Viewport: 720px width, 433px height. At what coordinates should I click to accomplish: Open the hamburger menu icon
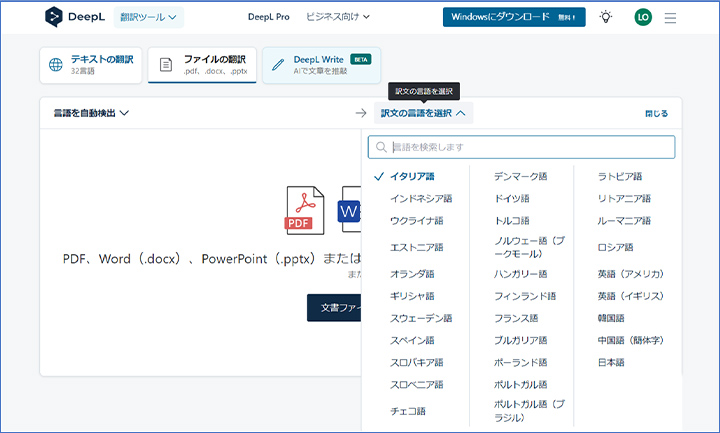(x=670, y=18)
